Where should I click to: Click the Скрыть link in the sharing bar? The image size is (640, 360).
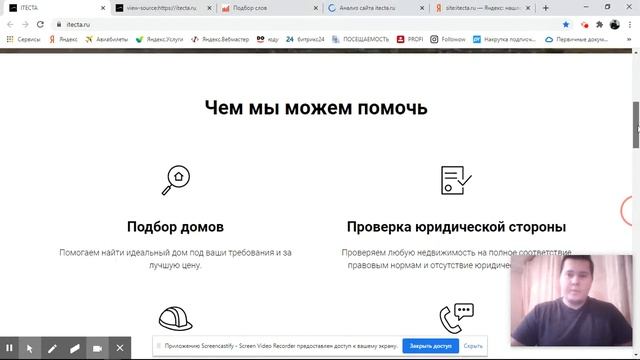click(473, 346)
